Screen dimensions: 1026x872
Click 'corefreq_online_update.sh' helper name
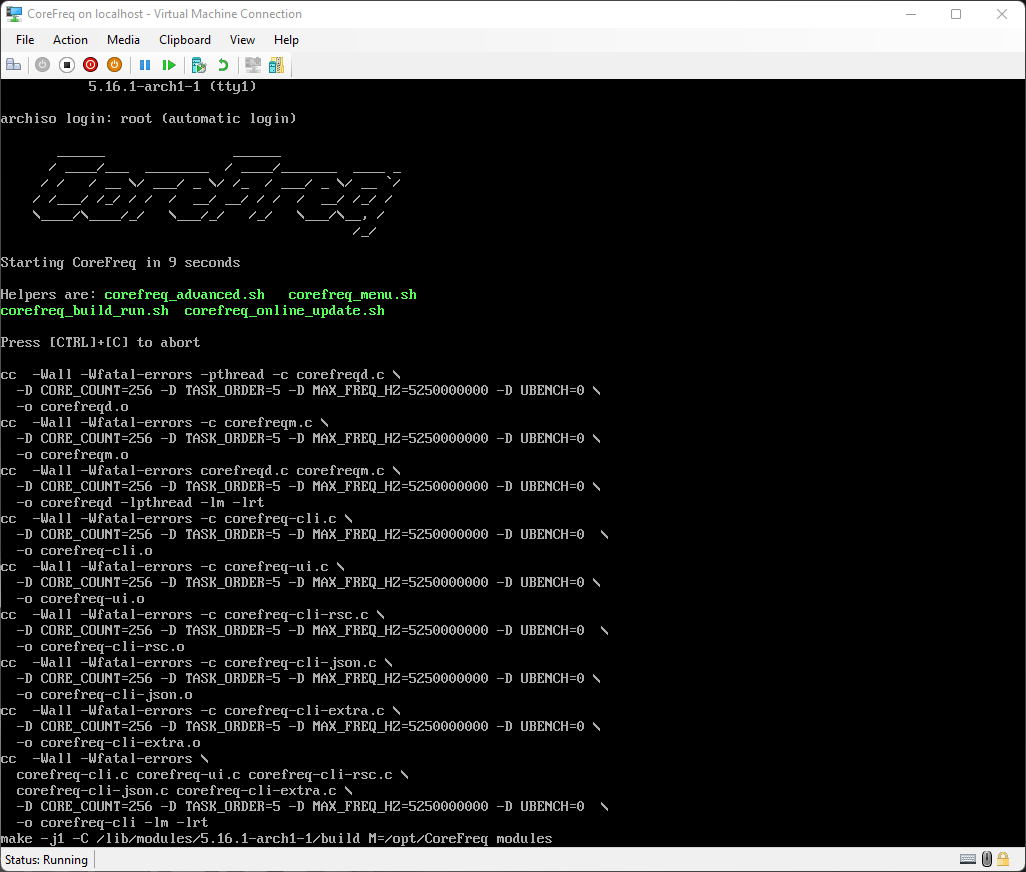(284, 311)
